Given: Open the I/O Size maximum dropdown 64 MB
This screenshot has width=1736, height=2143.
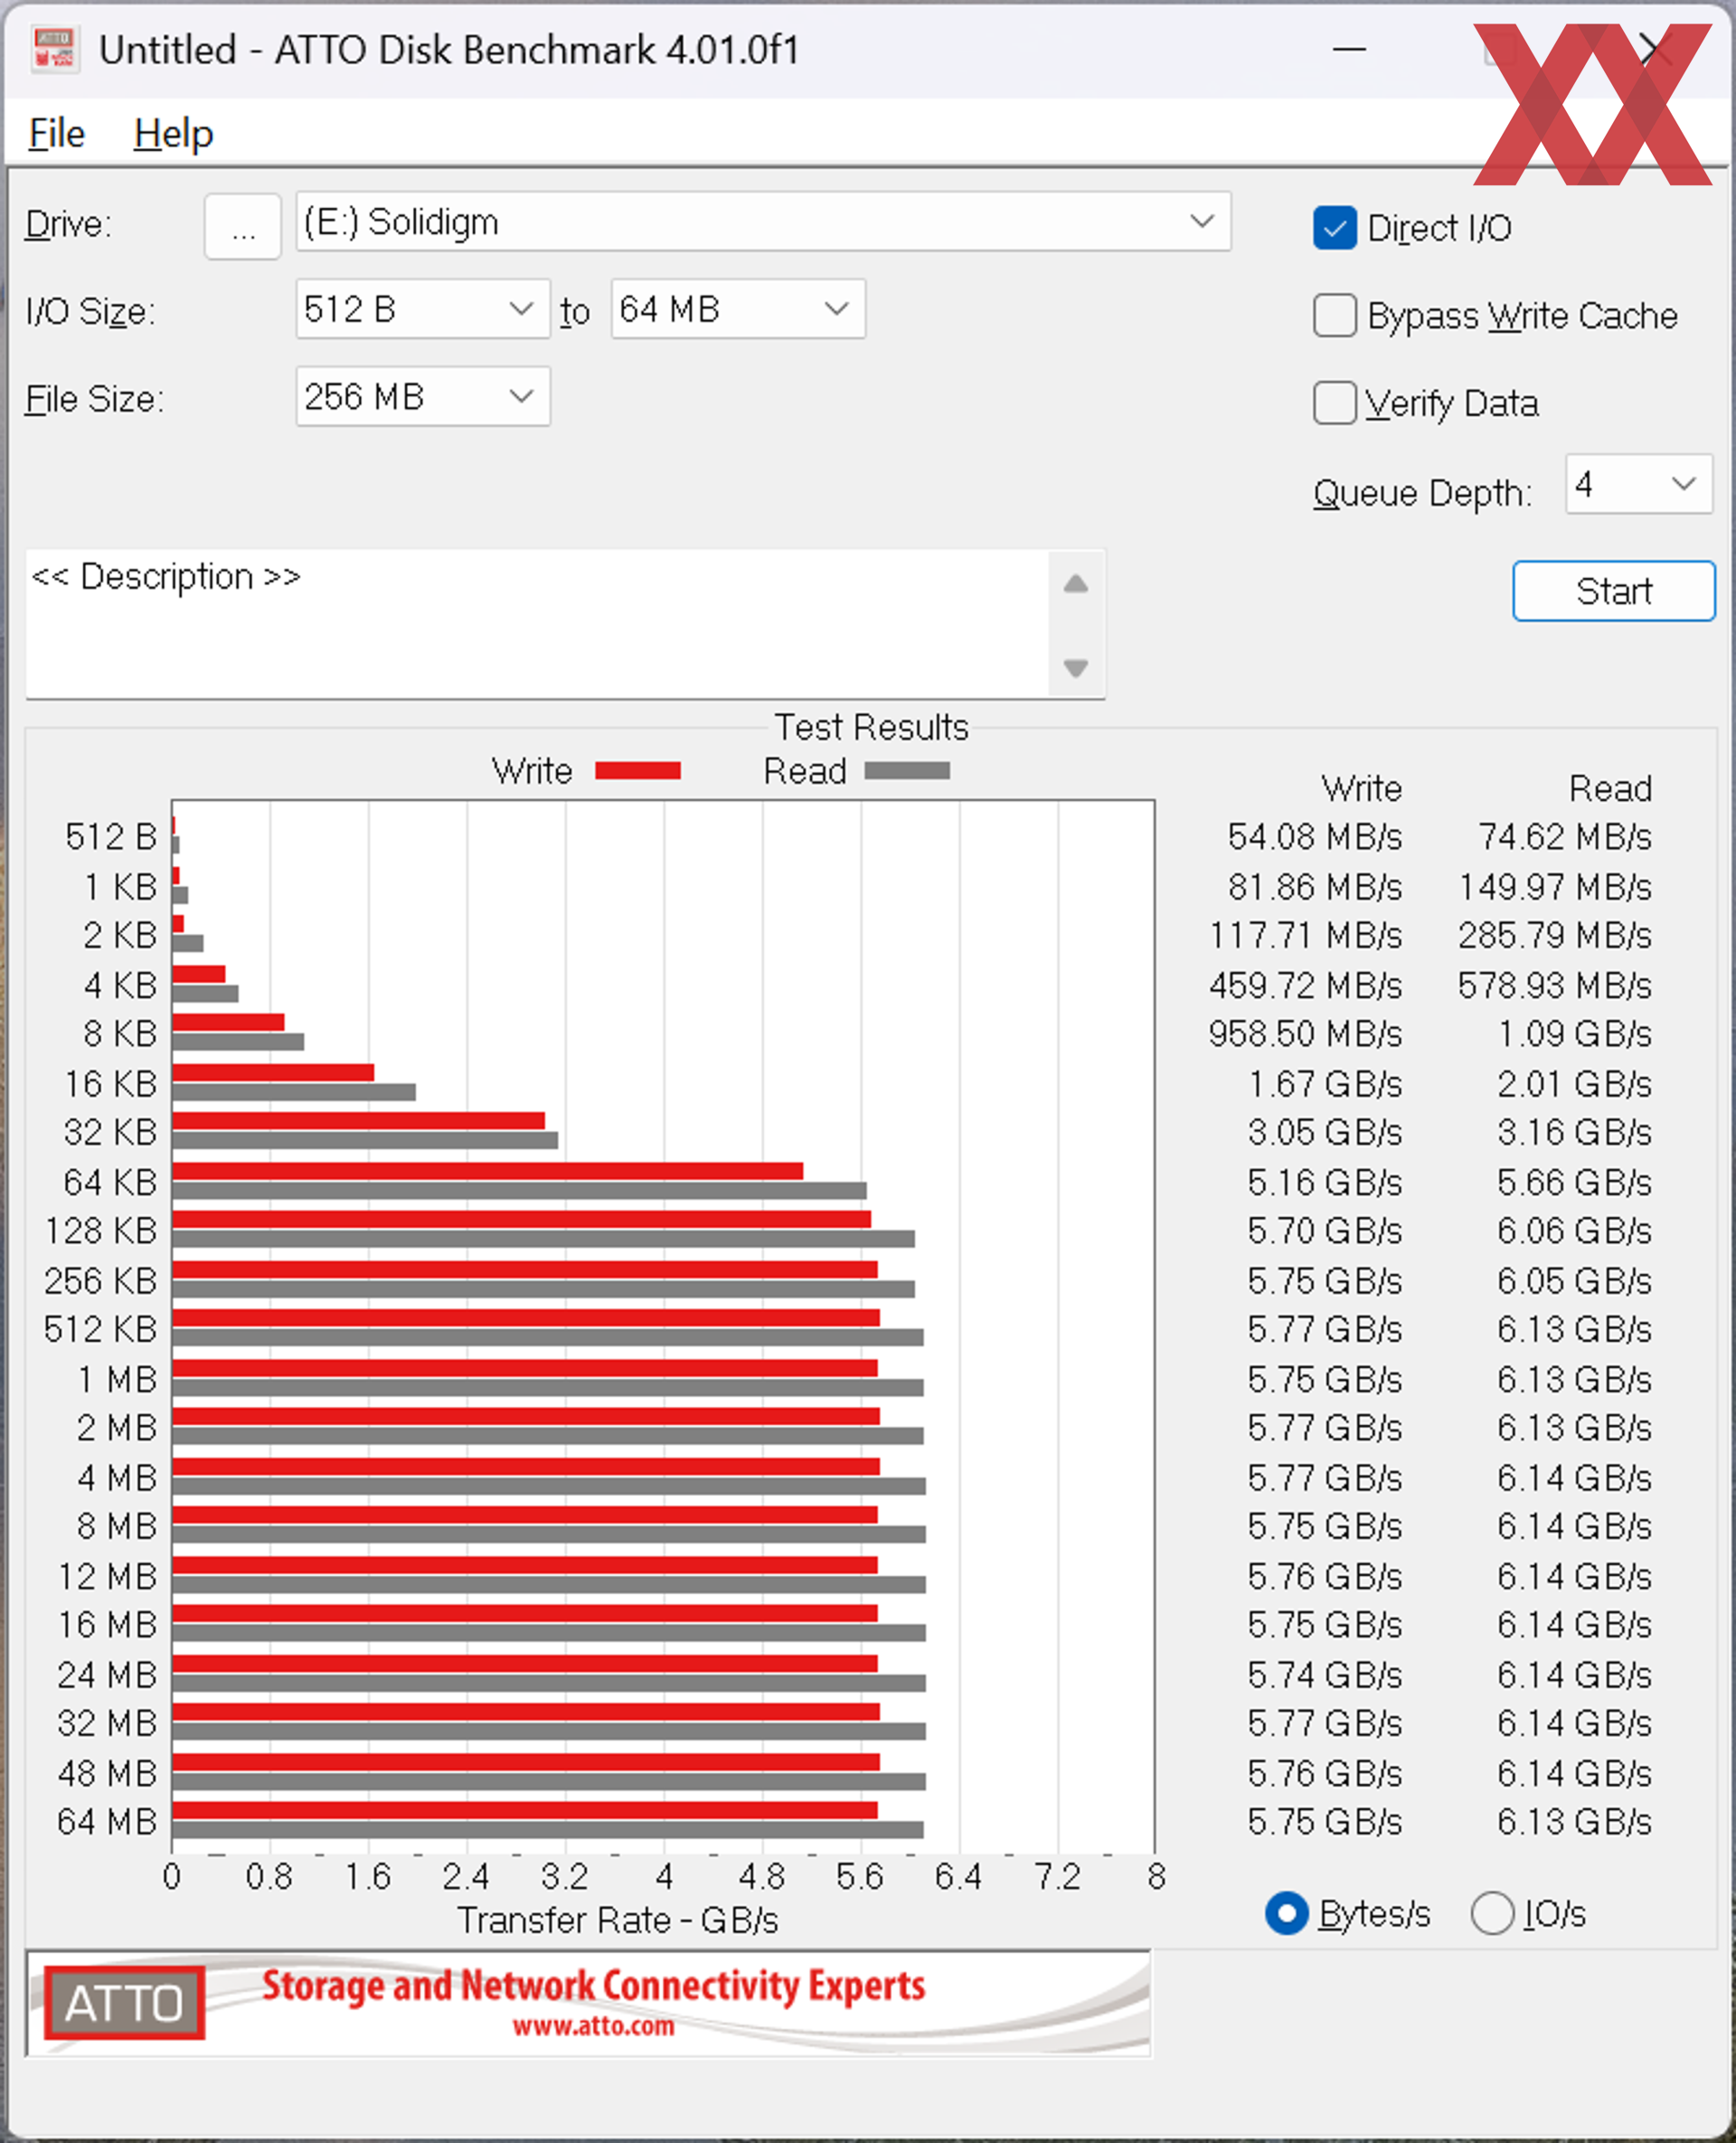Looking at the screenshot, I should (738, 309).
